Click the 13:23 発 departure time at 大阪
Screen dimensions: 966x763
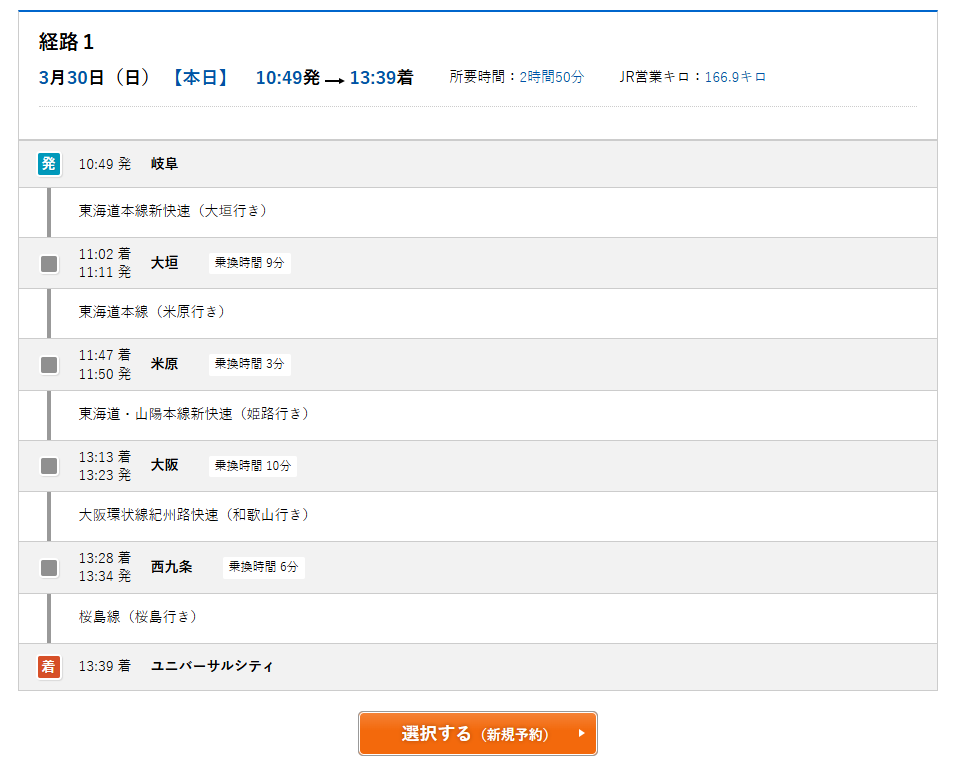105,475
